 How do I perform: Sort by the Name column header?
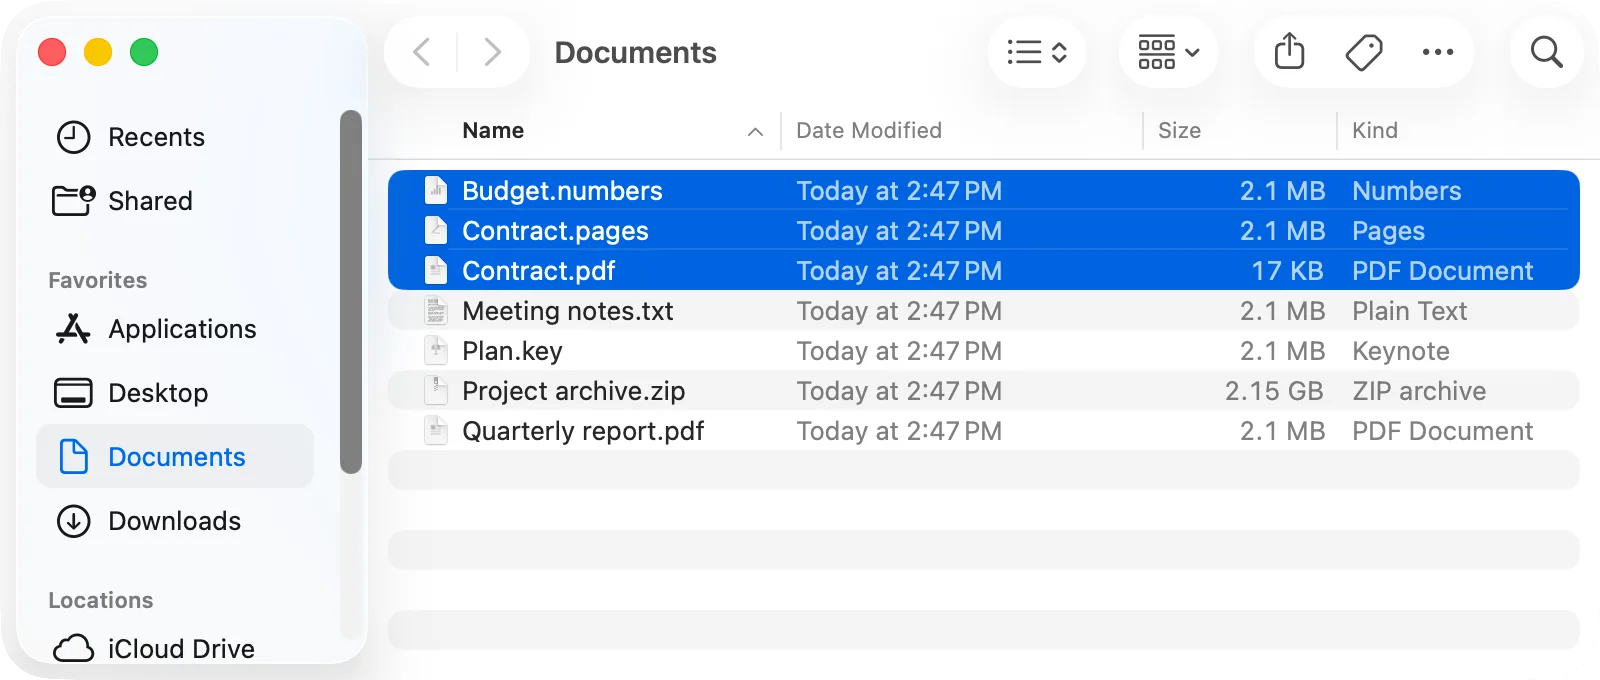click(x=493, y=131)
